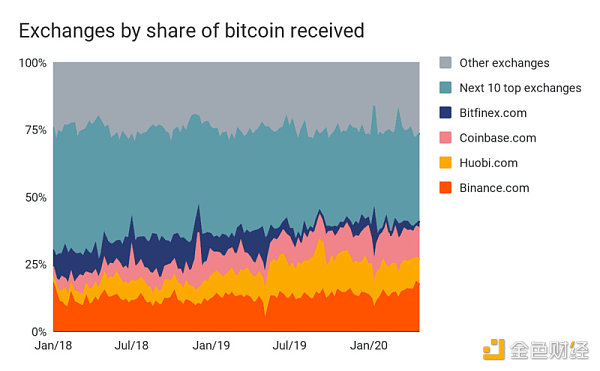Click the Coinbase.com pink legend swatch

pos(445,138)
